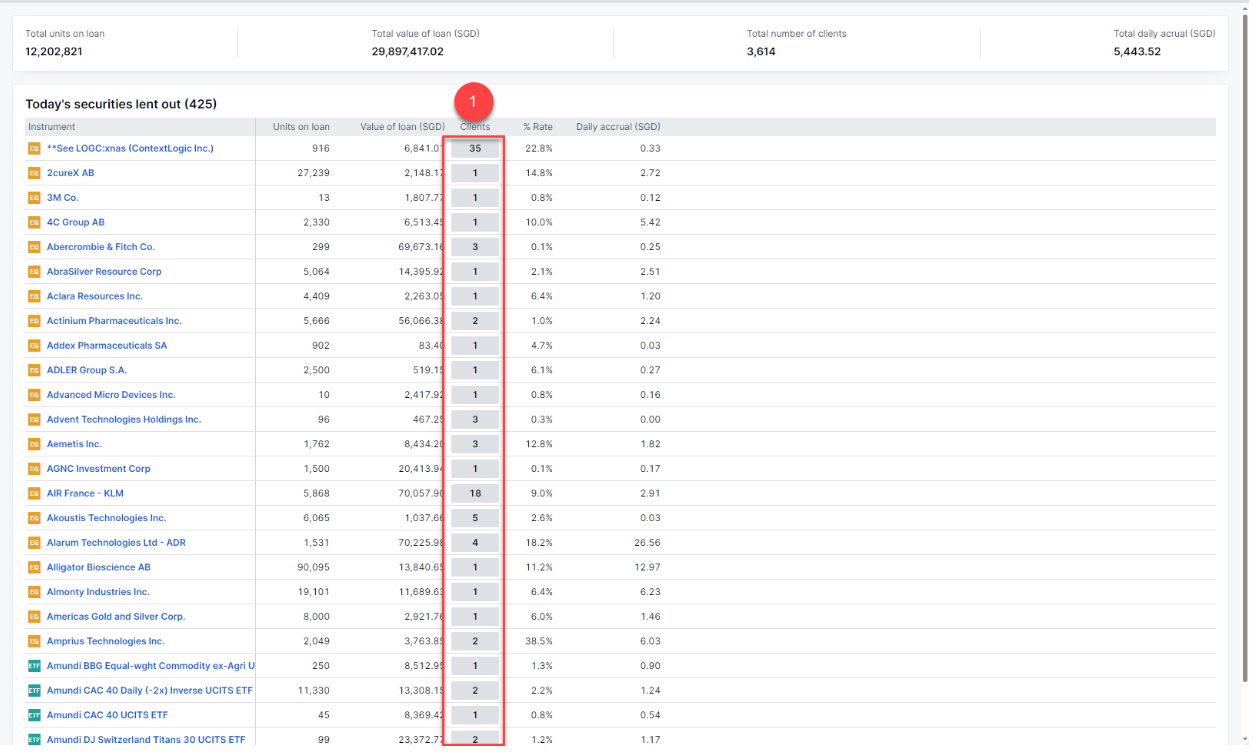This screenshot has width=1257, height=756.
Task: Click the ETF icon for Amundi BBG Equal-wght Commodity
Action: 34,666
